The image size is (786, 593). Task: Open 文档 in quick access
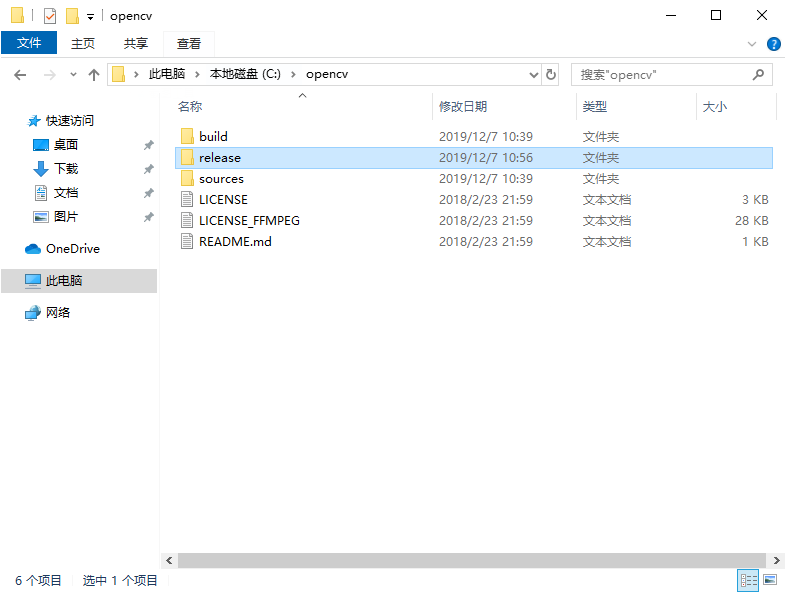point(66,193)
